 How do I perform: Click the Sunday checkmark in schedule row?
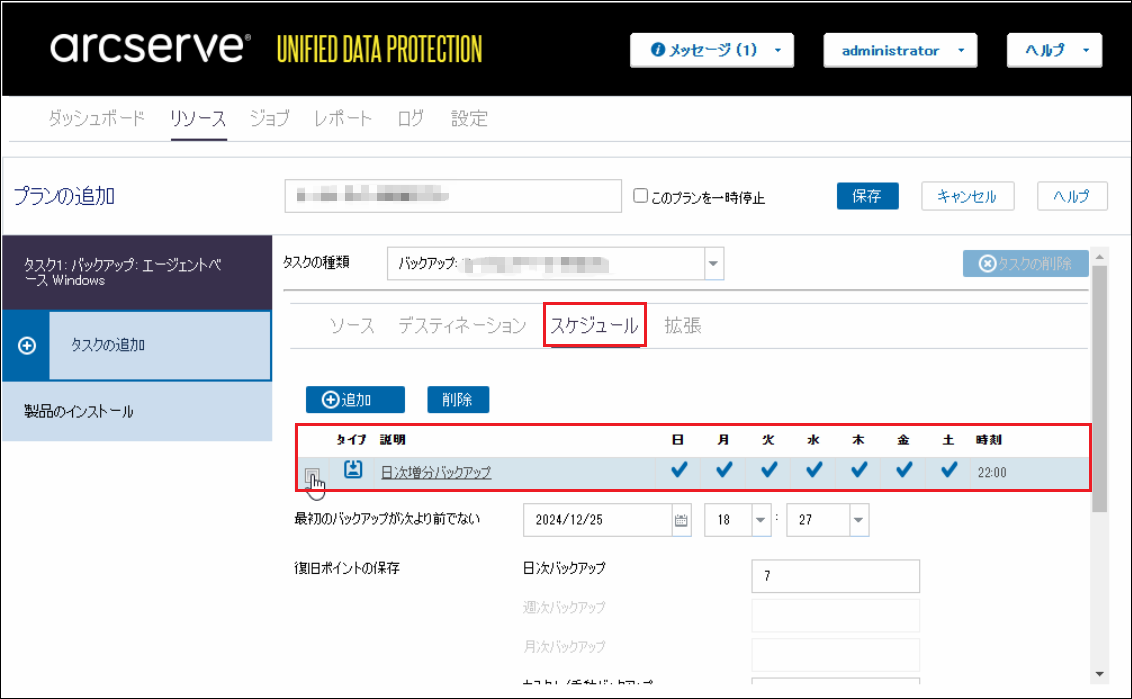(x=679, y=470)
